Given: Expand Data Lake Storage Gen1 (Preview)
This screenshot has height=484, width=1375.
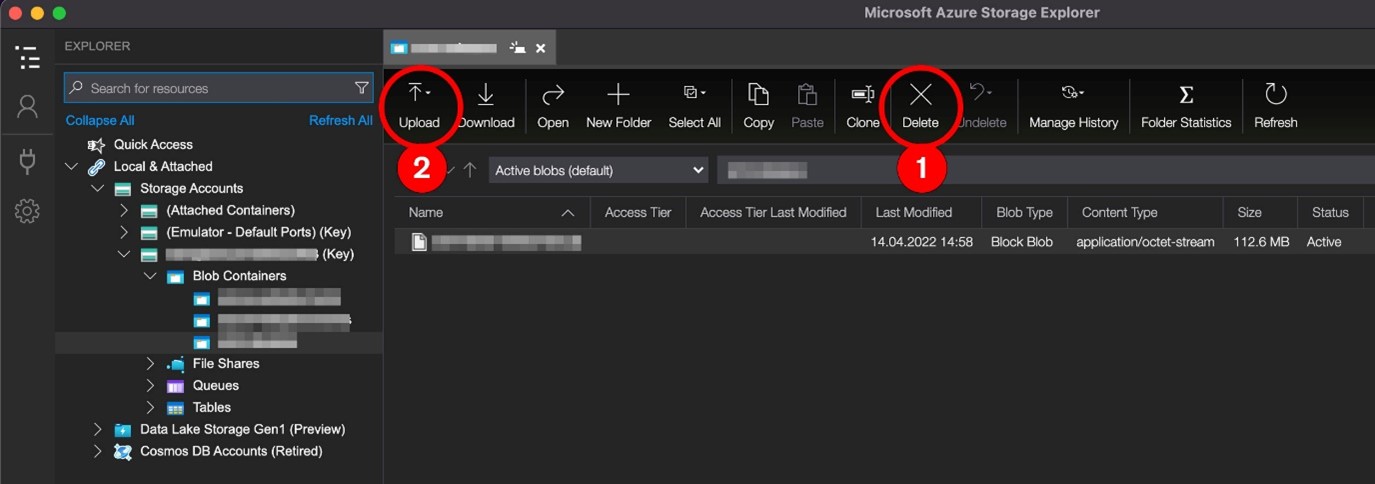Looking at the screenshot, I should 98,429.
